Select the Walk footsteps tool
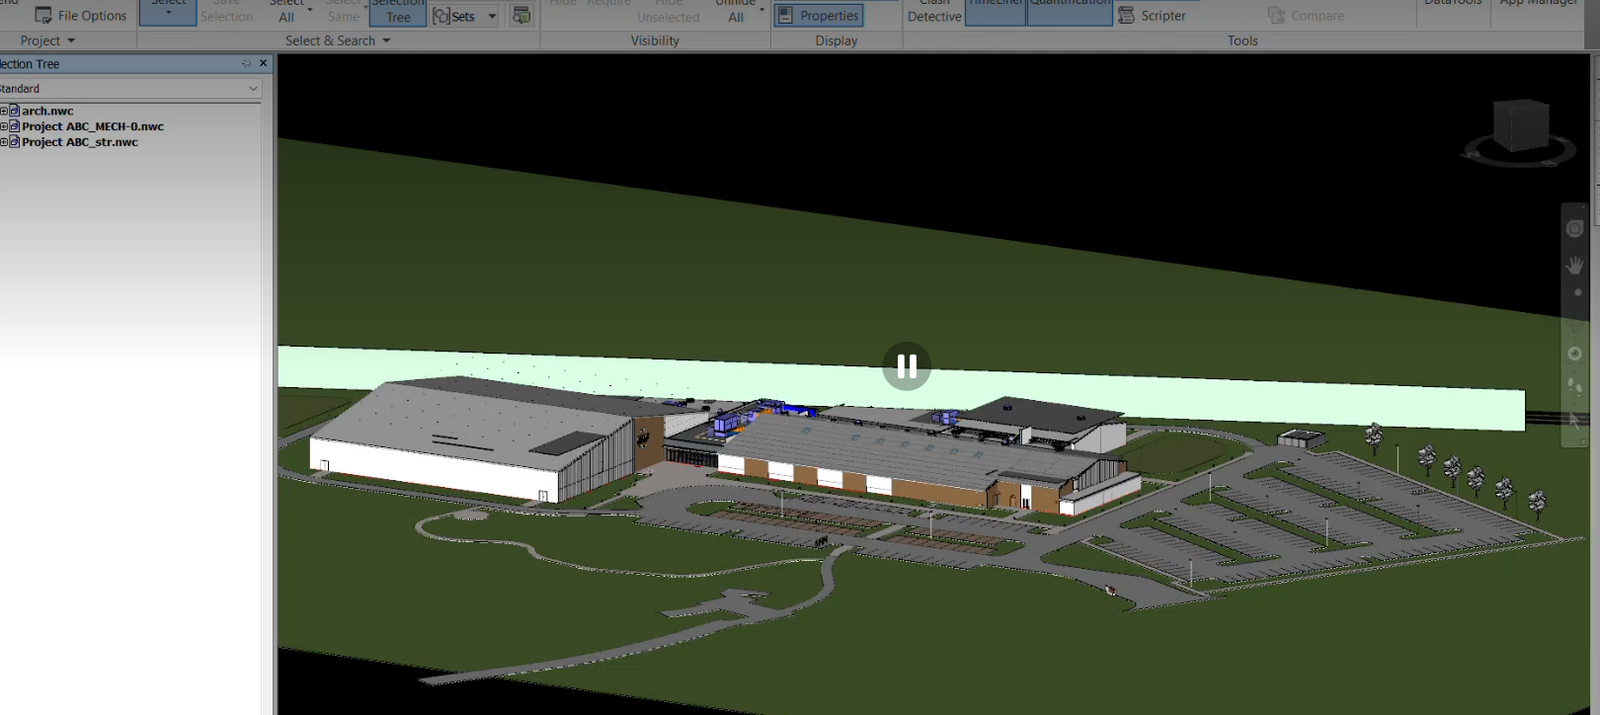This screenshot has height=715, width=1600. pos(1575,386)
